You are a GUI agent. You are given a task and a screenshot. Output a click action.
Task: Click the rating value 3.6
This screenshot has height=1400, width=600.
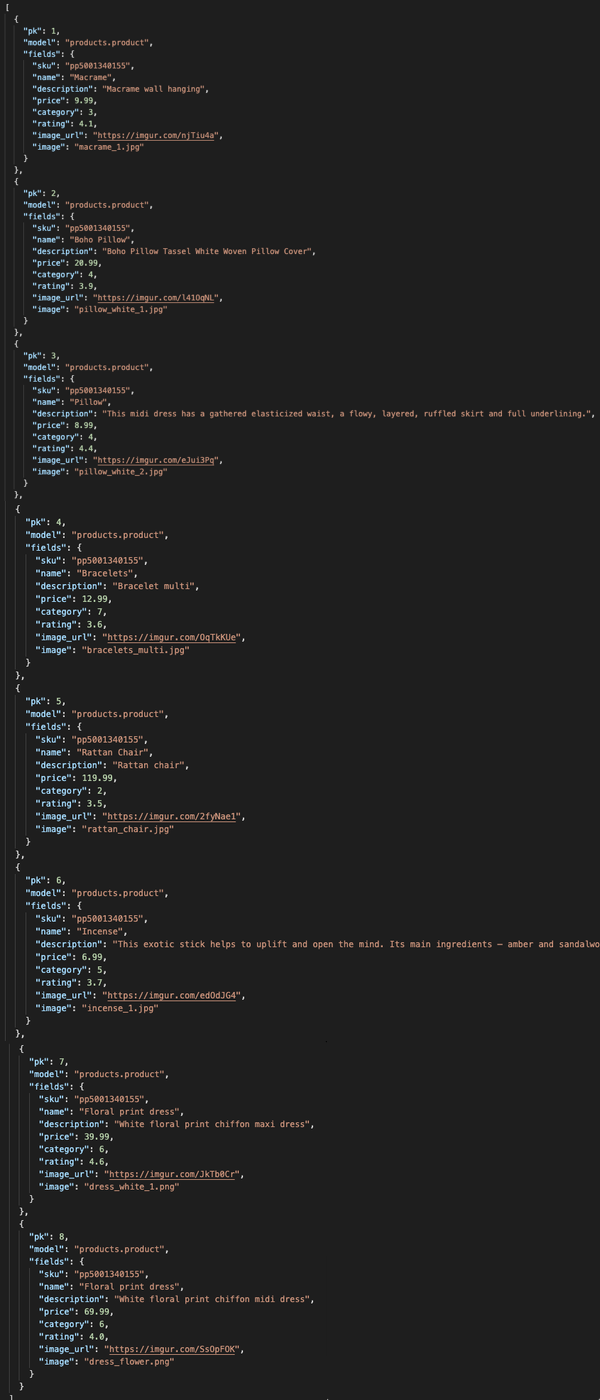[x=93, y=624]
